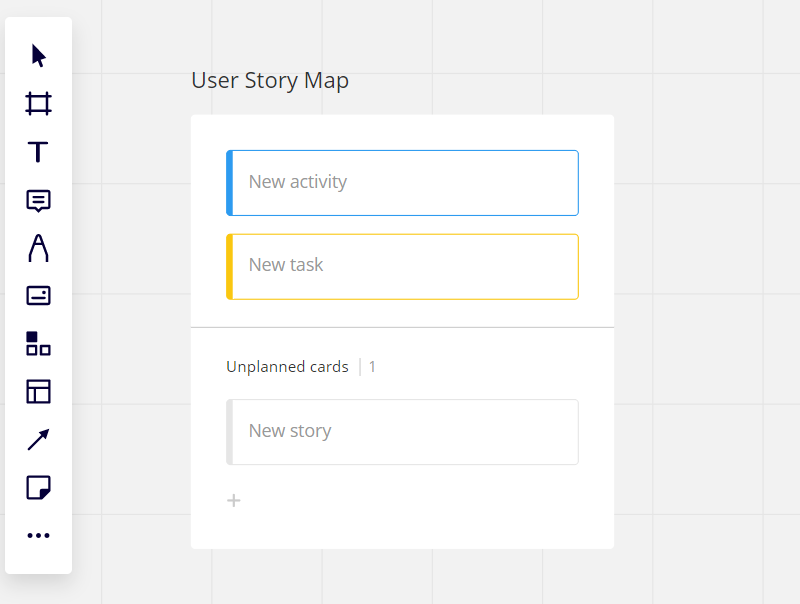This screenshot has height=604, width=800.
Task: Click the unplanned cards count number
Action: (372, 367)
